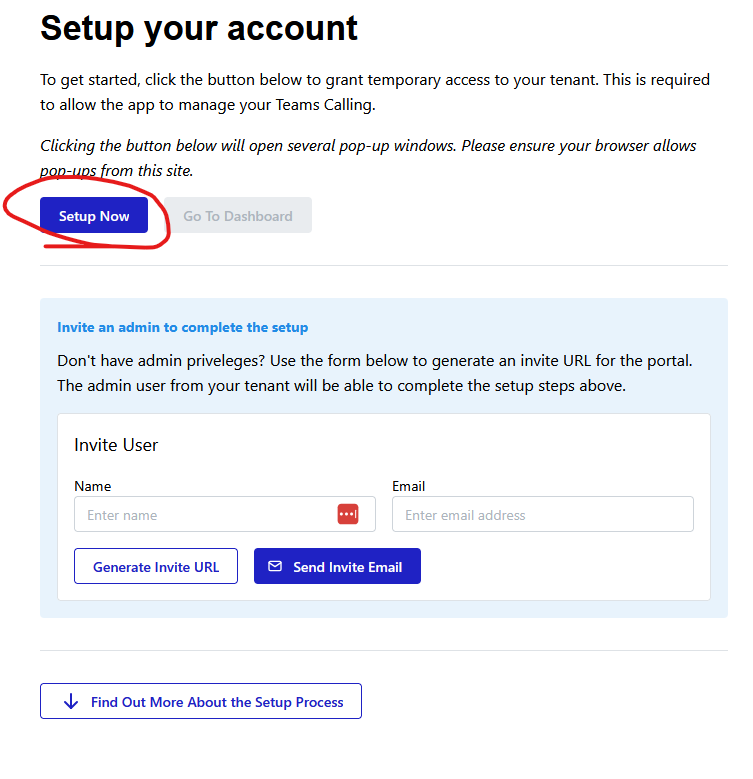Screen dimensions: 753x779
Task: Click the Name field label
Action: click(93, 486)
